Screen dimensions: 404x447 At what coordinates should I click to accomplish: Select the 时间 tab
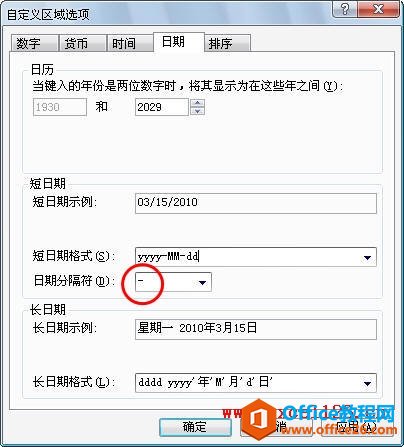130,43
